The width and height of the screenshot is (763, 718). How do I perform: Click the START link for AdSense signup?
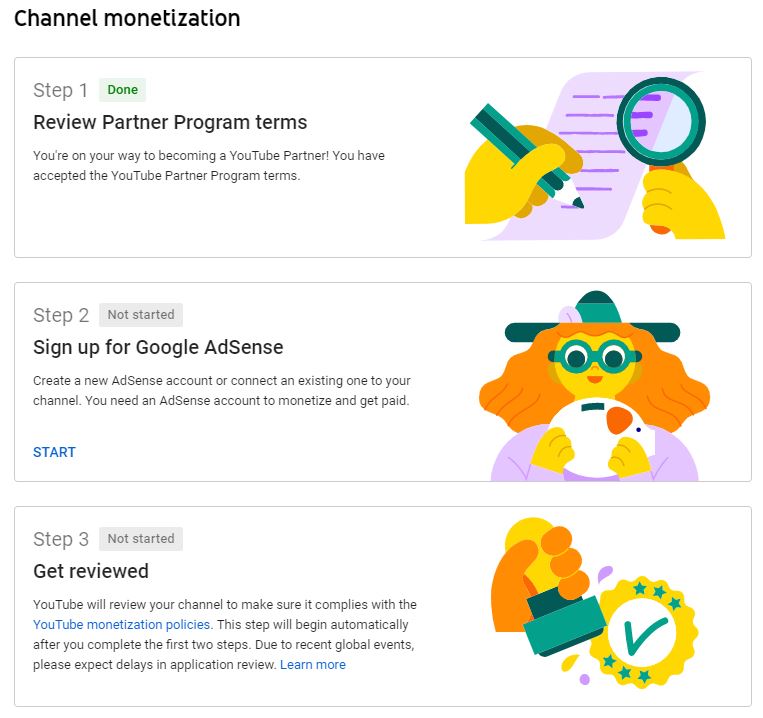54,452
